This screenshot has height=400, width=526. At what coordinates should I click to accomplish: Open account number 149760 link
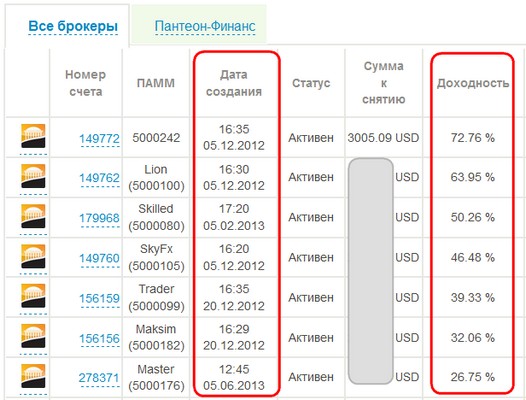(x=99, y=258)
